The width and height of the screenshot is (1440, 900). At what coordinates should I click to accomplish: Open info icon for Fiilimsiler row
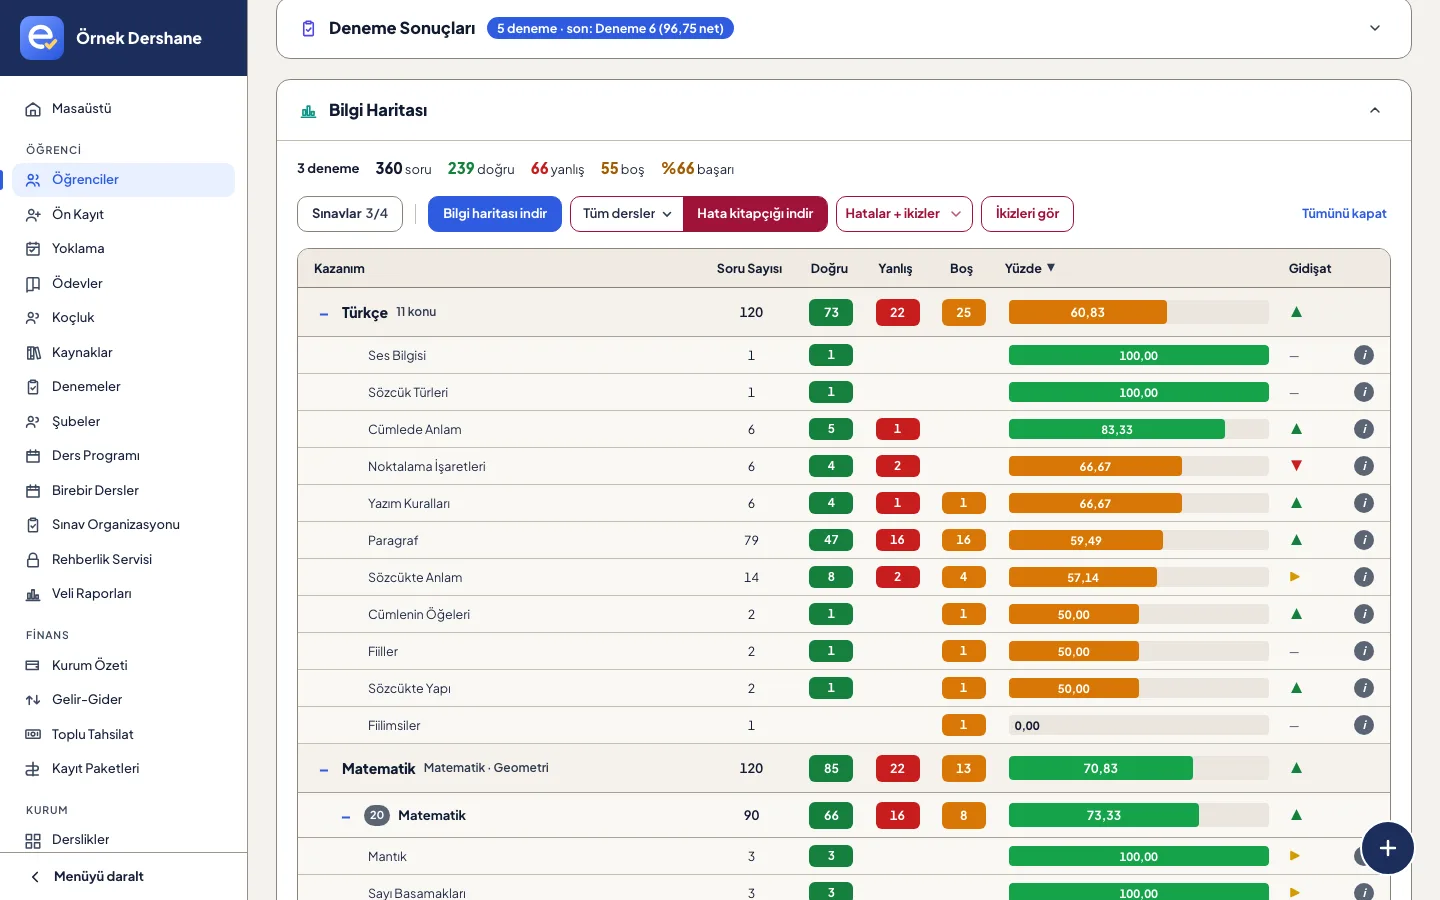click(x=1364, y=725)
